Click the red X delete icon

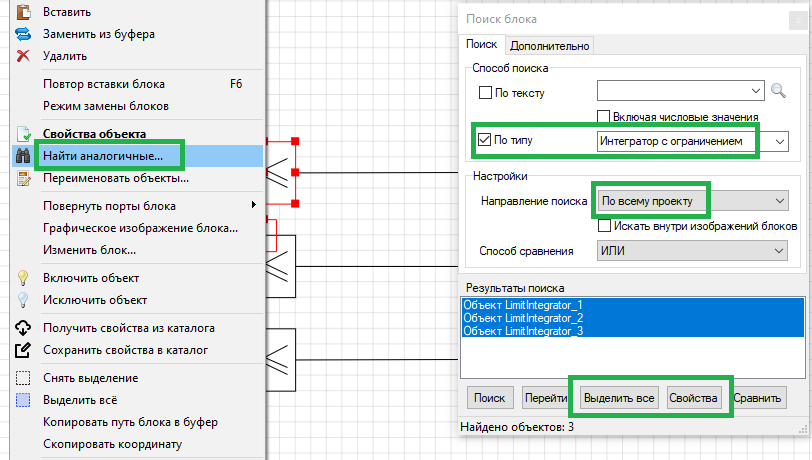point(23,56)
